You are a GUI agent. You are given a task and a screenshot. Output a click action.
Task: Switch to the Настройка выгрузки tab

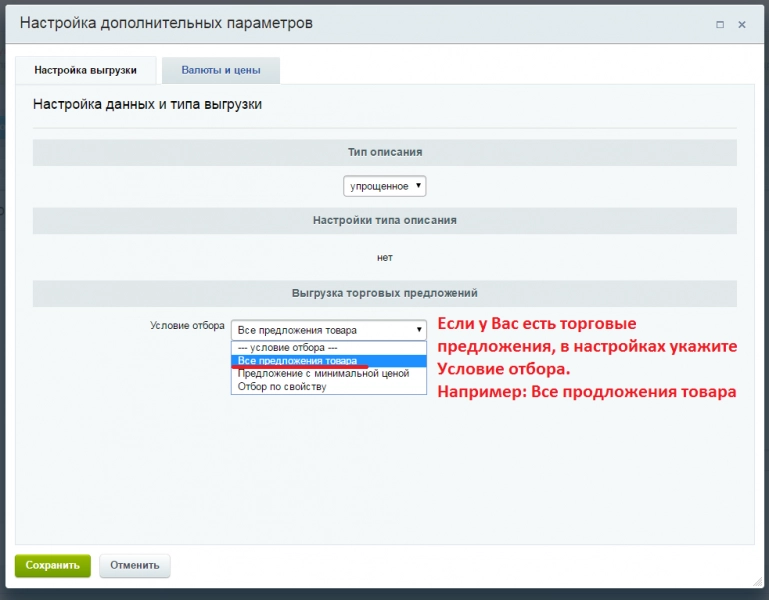coord(85,70)
